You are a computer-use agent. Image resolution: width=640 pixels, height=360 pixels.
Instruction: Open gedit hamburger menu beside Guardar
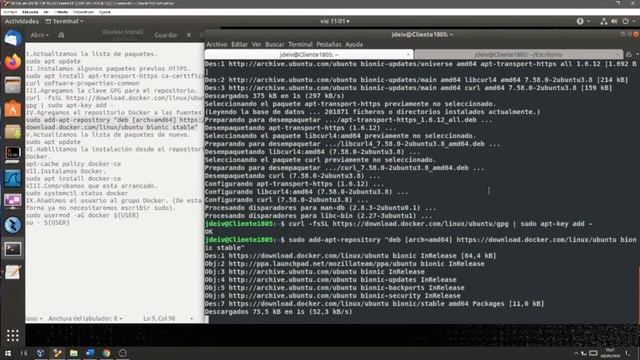click(189, 35)
